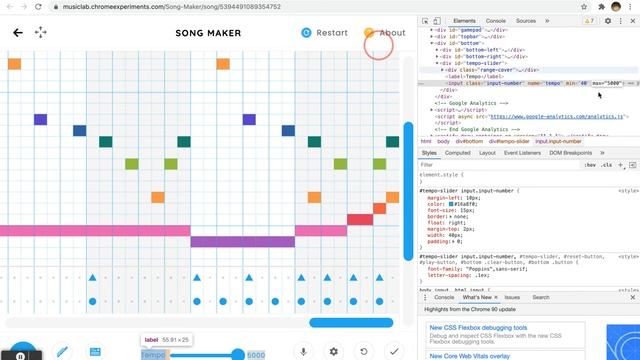This screenshot has height=360, width=640.
Task: Add new style rule plus icon
Action: 620,165
